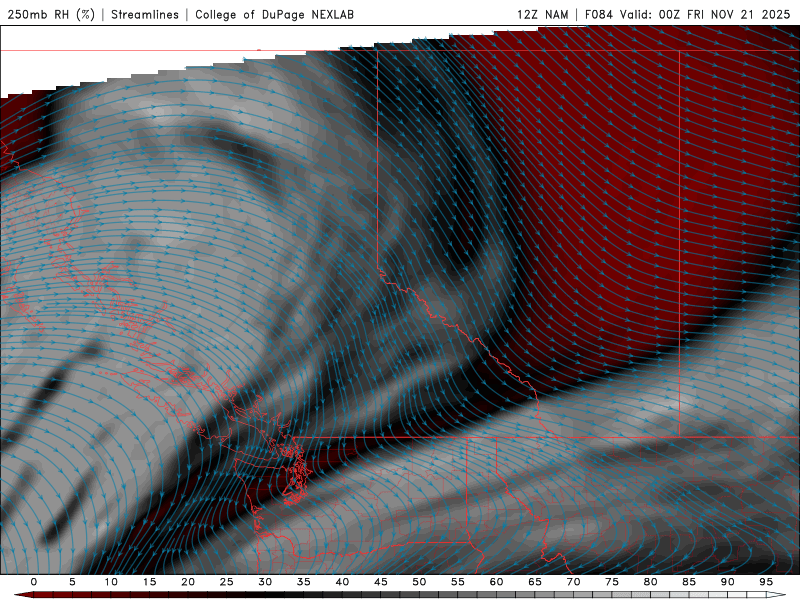Click the '75' colorbar tick label
800x600 pixels.
pyautogui.click(x=612, y=582)
